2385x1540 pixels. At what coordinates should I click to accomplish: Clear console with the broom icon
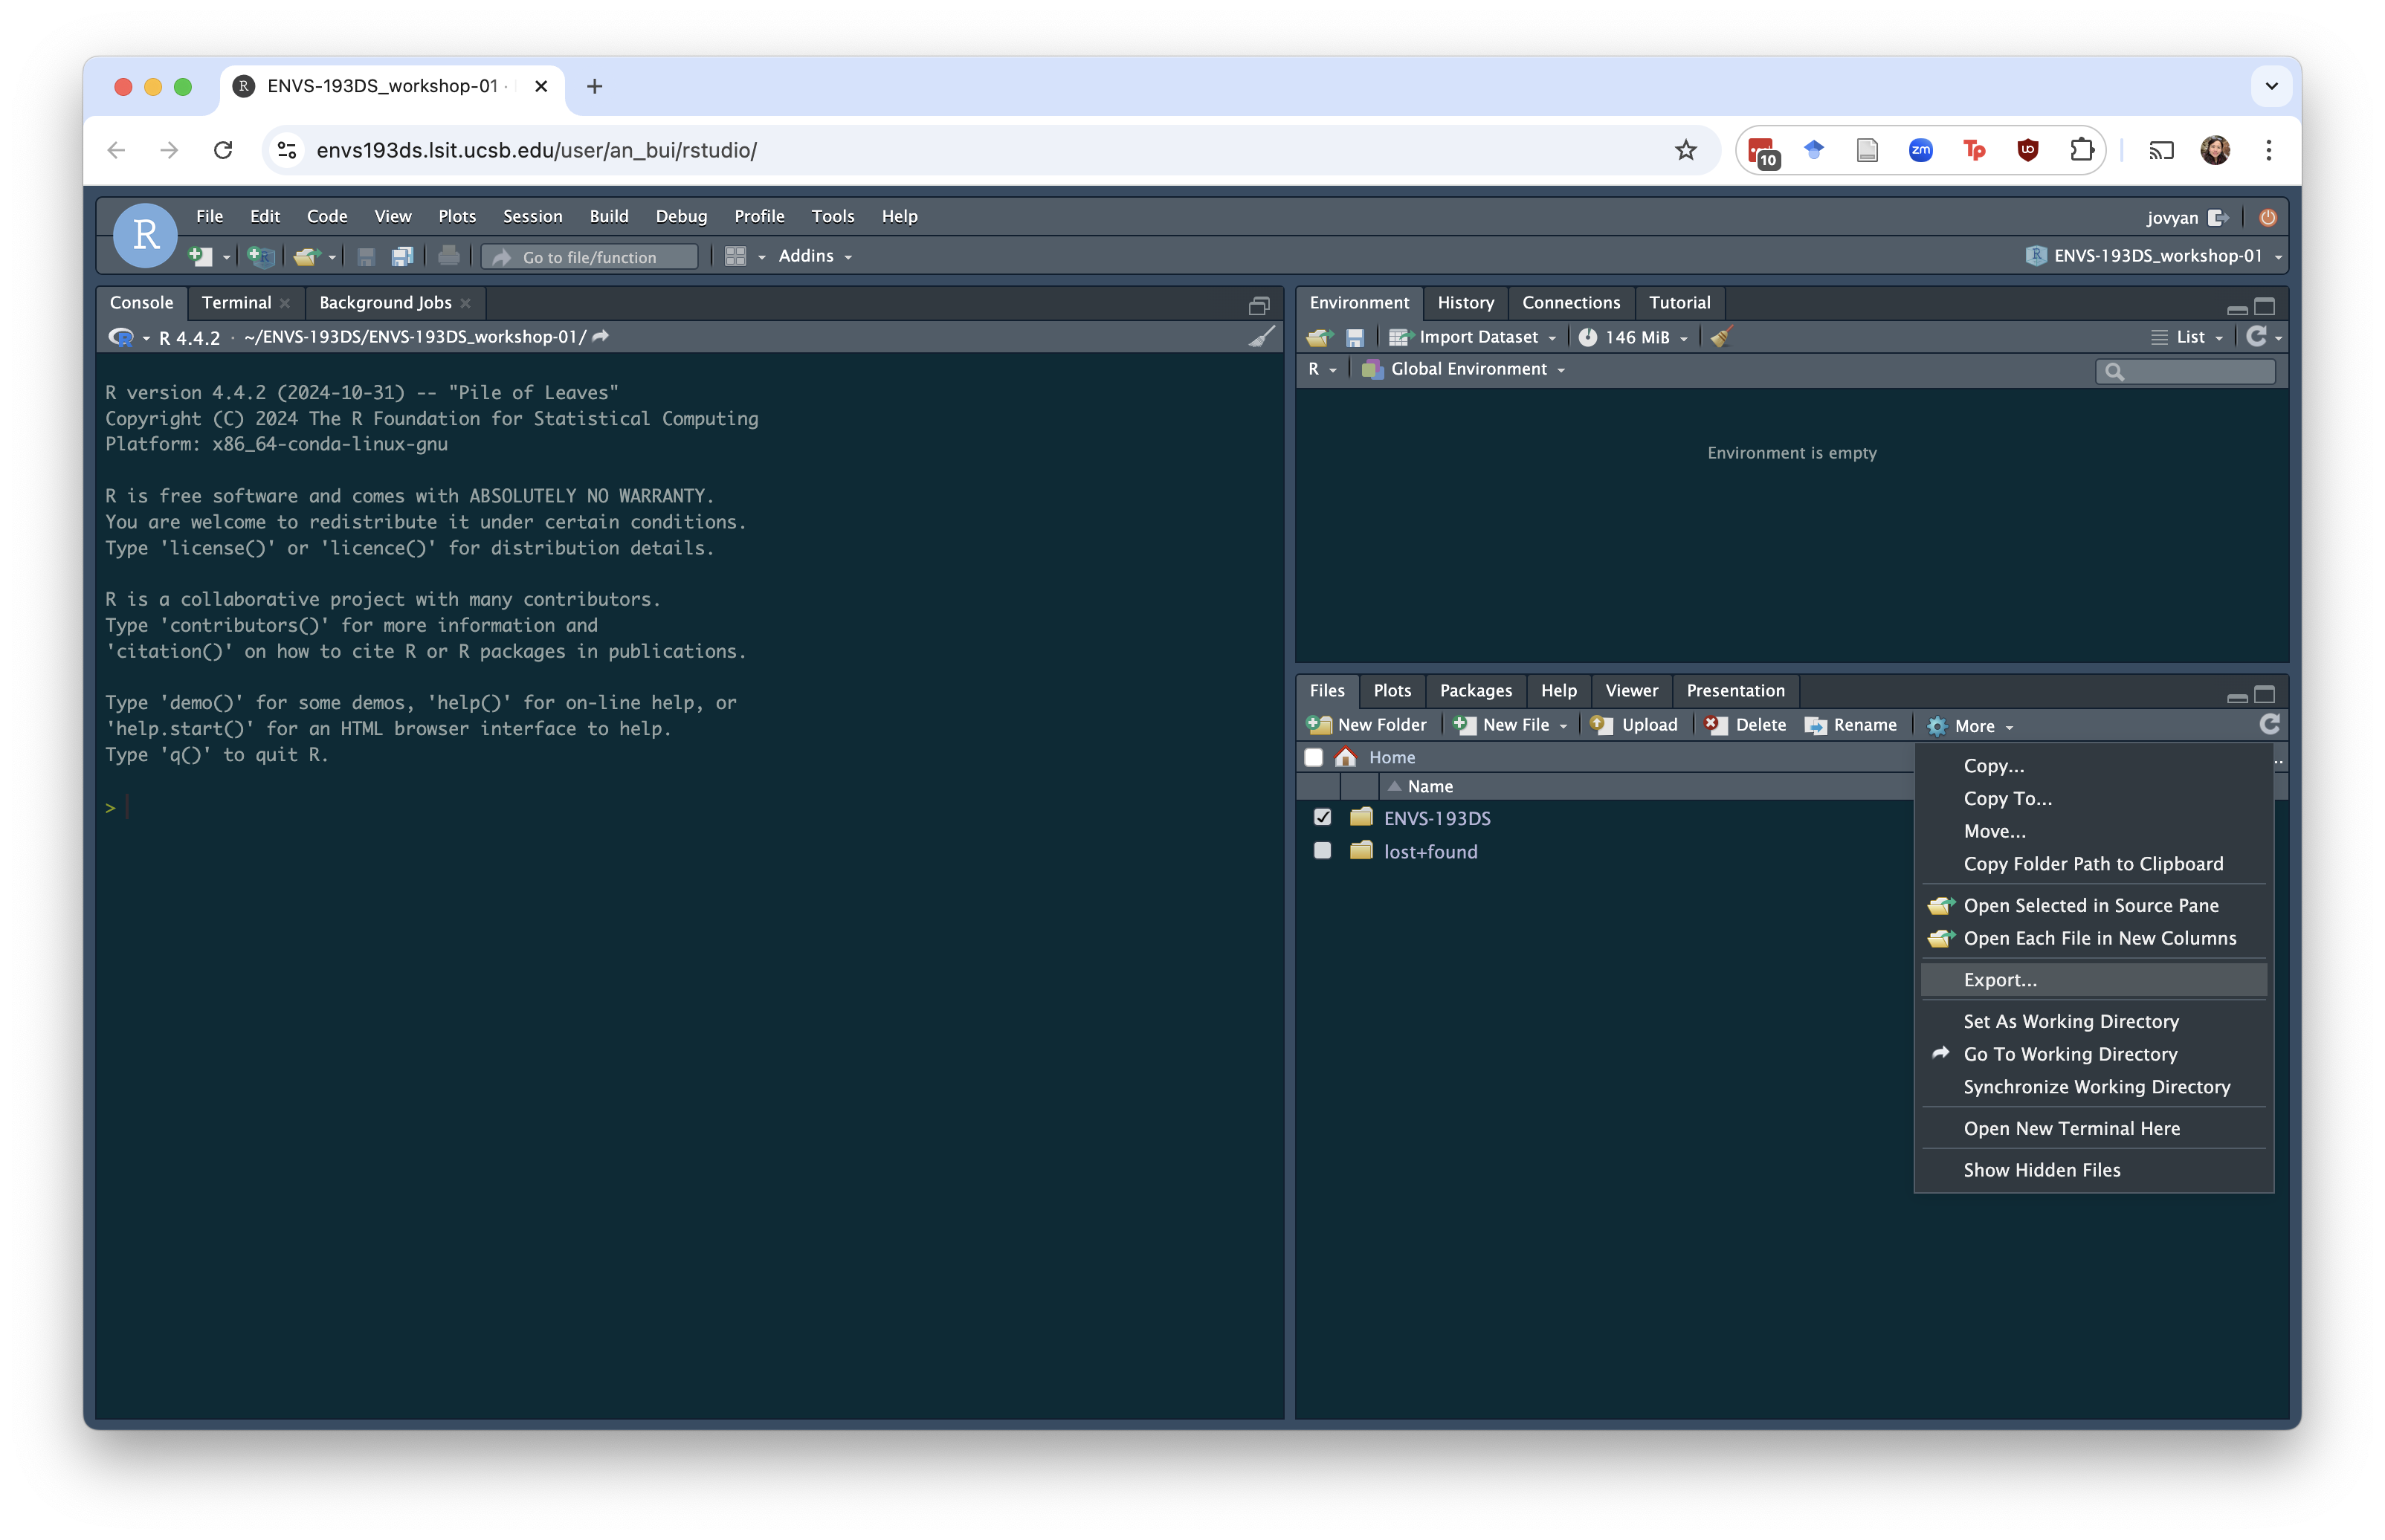pos(1261,337)
